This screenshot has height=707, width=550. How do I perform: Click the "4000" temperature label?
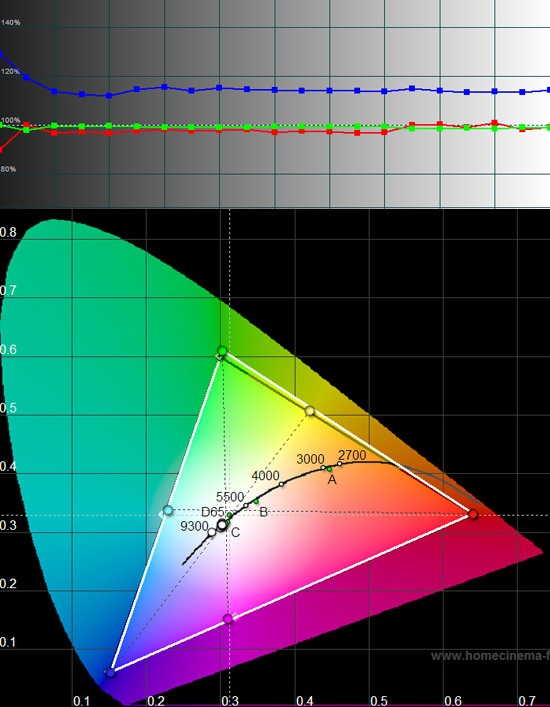click(266, 476)
